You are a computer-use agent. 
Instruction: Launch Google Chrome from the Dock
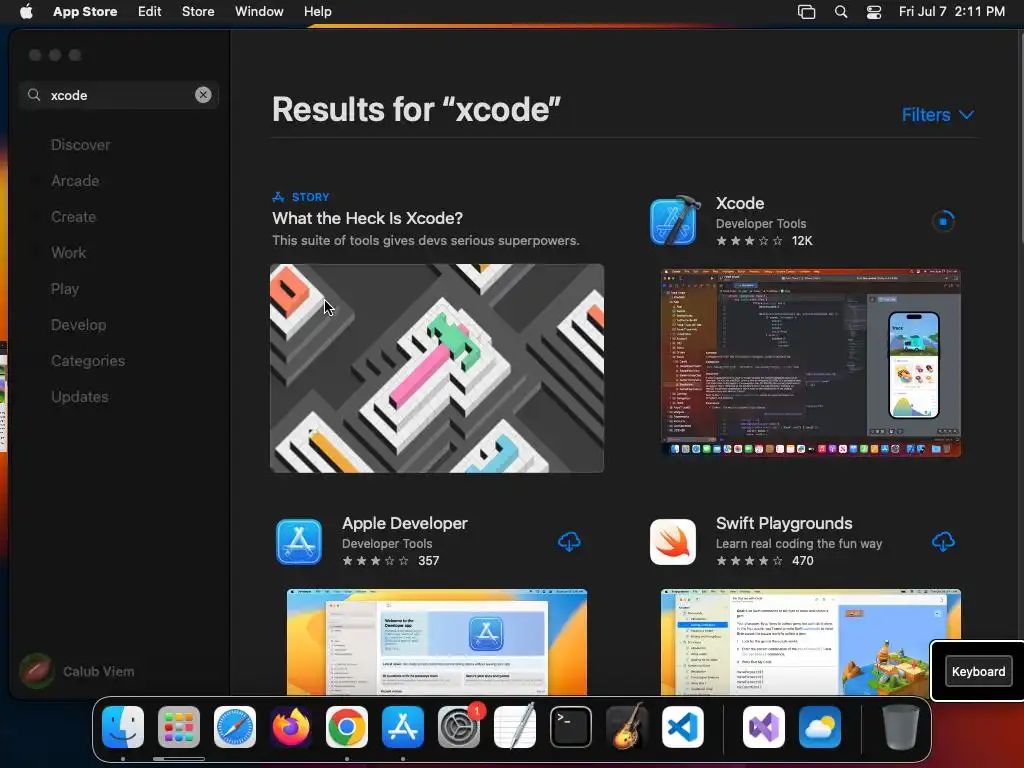(347, 727)
